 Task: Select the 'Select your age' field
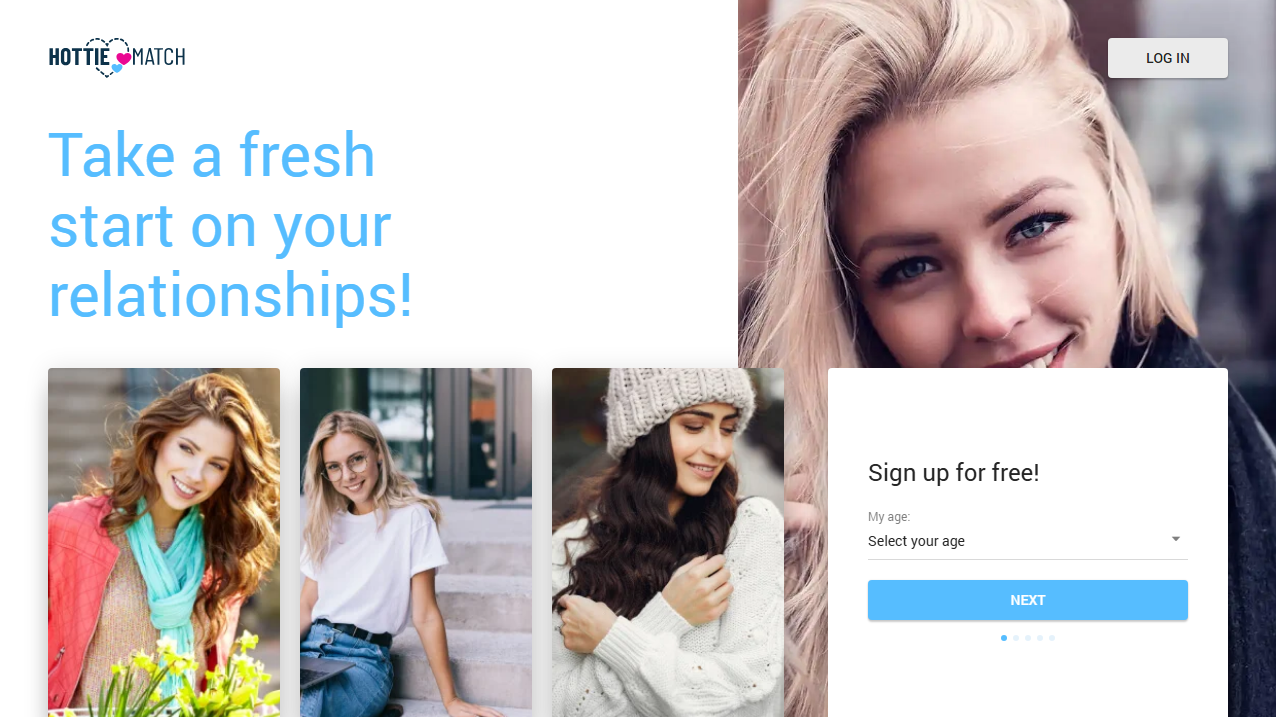click(x=1028, y=541)
